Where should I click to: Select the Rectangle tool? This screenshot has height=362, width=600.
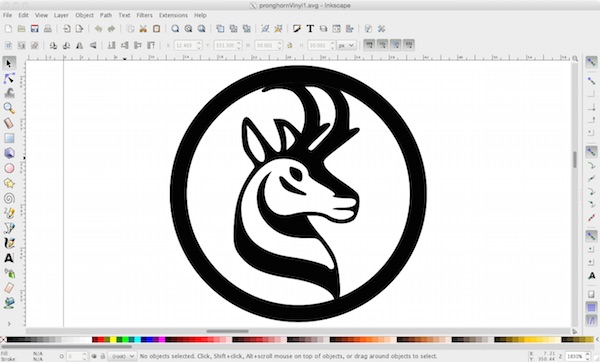(x=9, y=138)
